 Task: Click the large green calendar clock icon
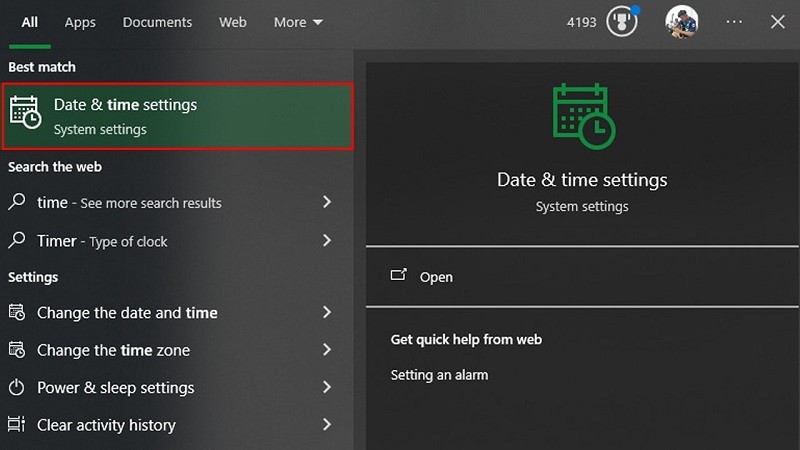[582, 116]
